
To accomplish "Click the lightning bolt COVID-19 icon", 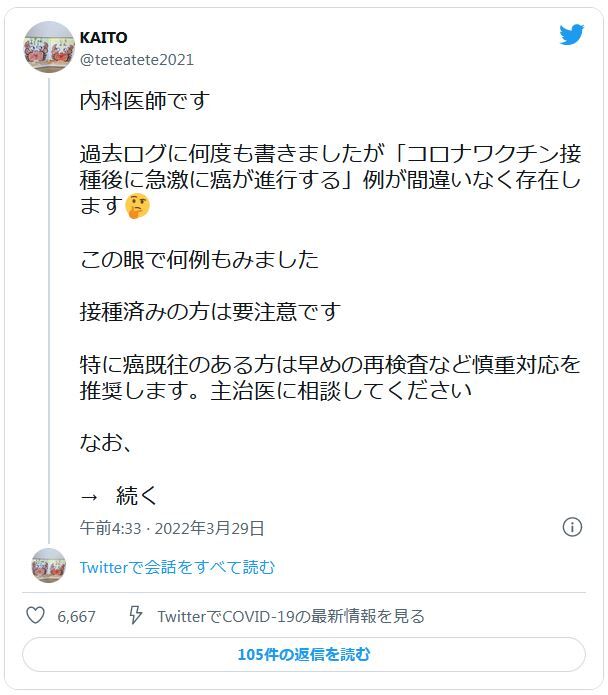I will coord(135,615).
